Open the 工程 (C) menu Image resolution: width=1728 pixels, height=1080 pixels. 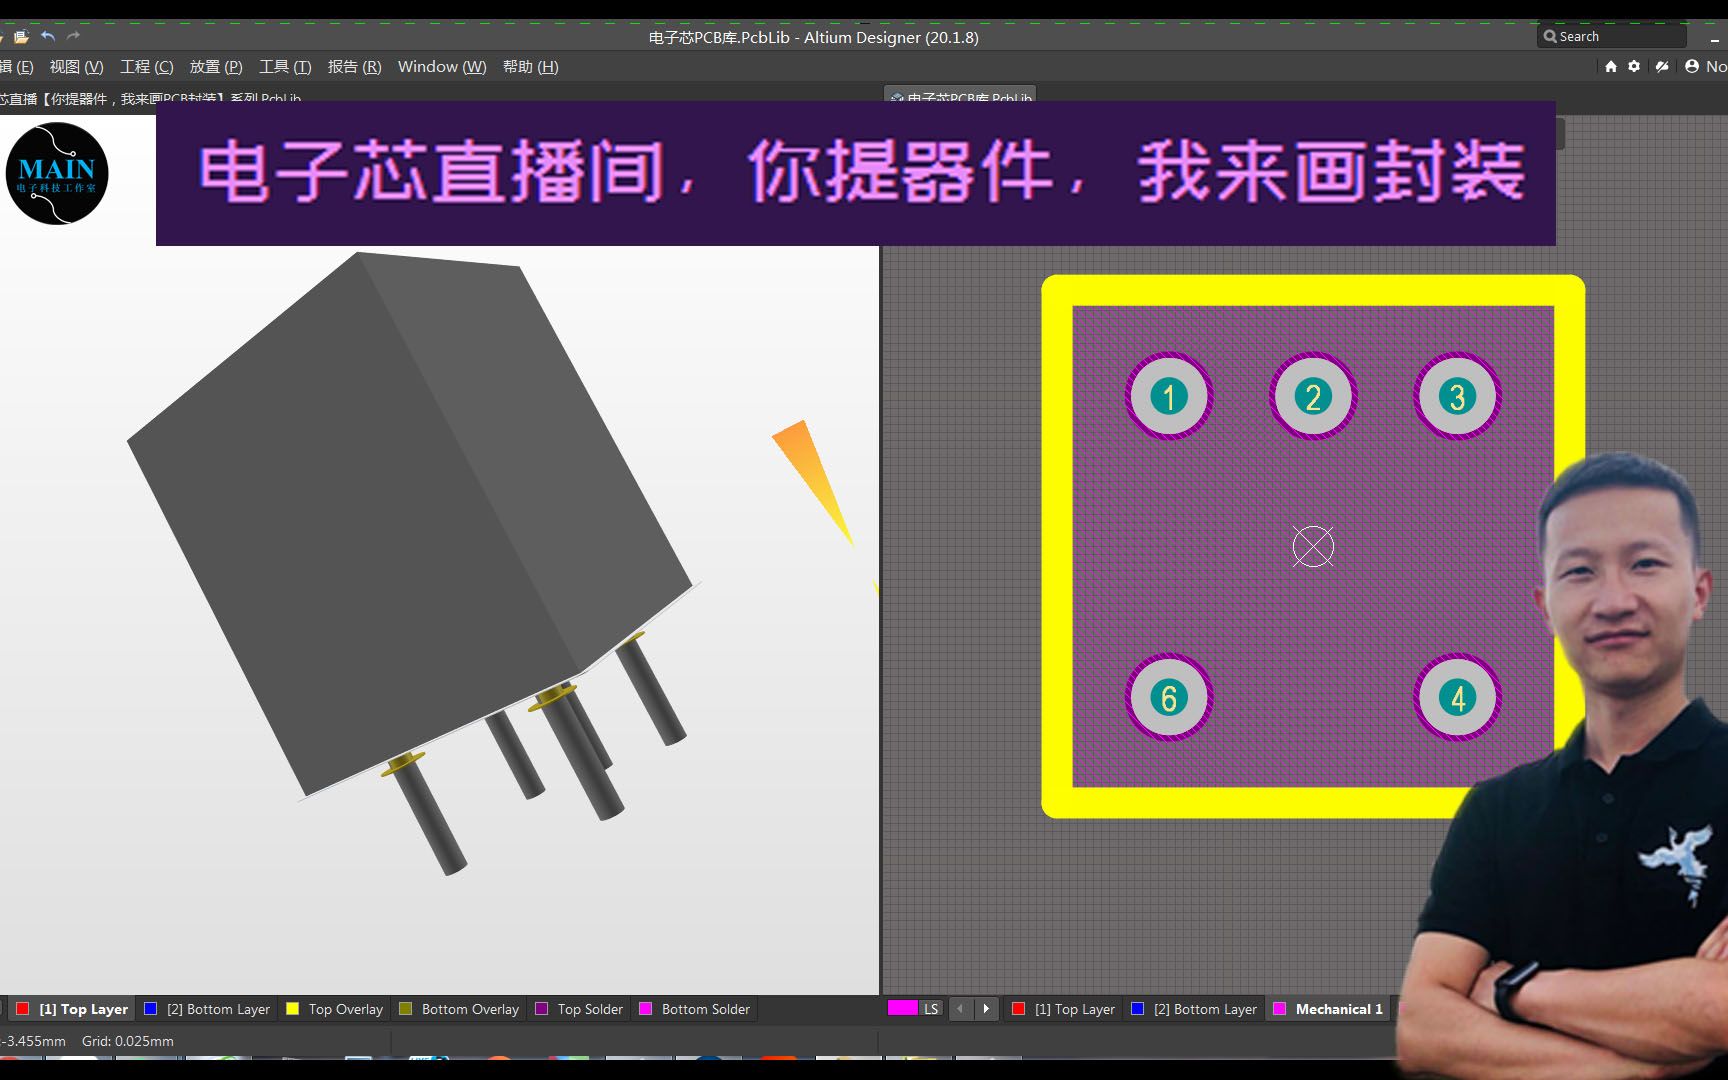pos(146,66)
